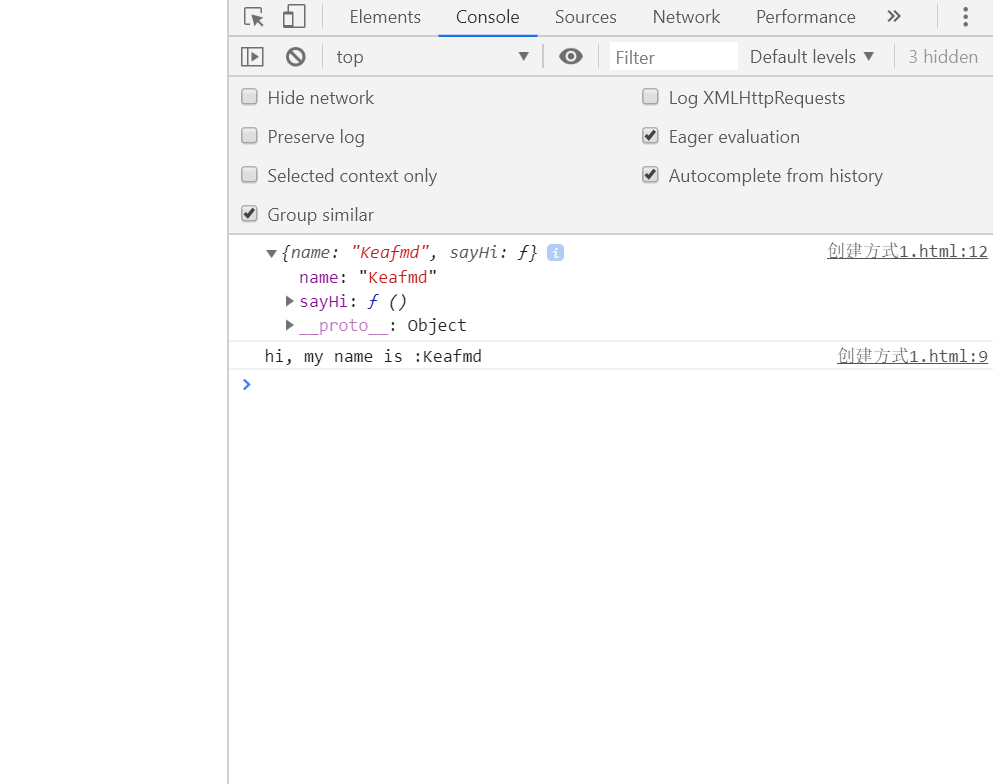Open source link 创建方式1.html:9

[912, 356]
